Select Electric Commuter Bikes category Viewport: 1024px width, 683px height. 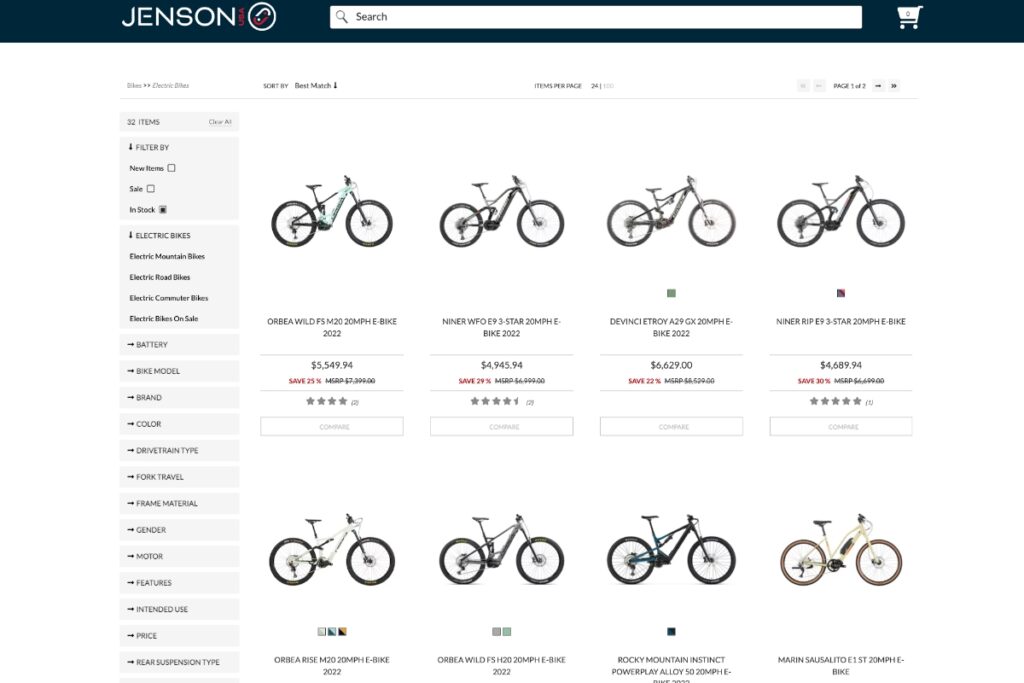168,298
